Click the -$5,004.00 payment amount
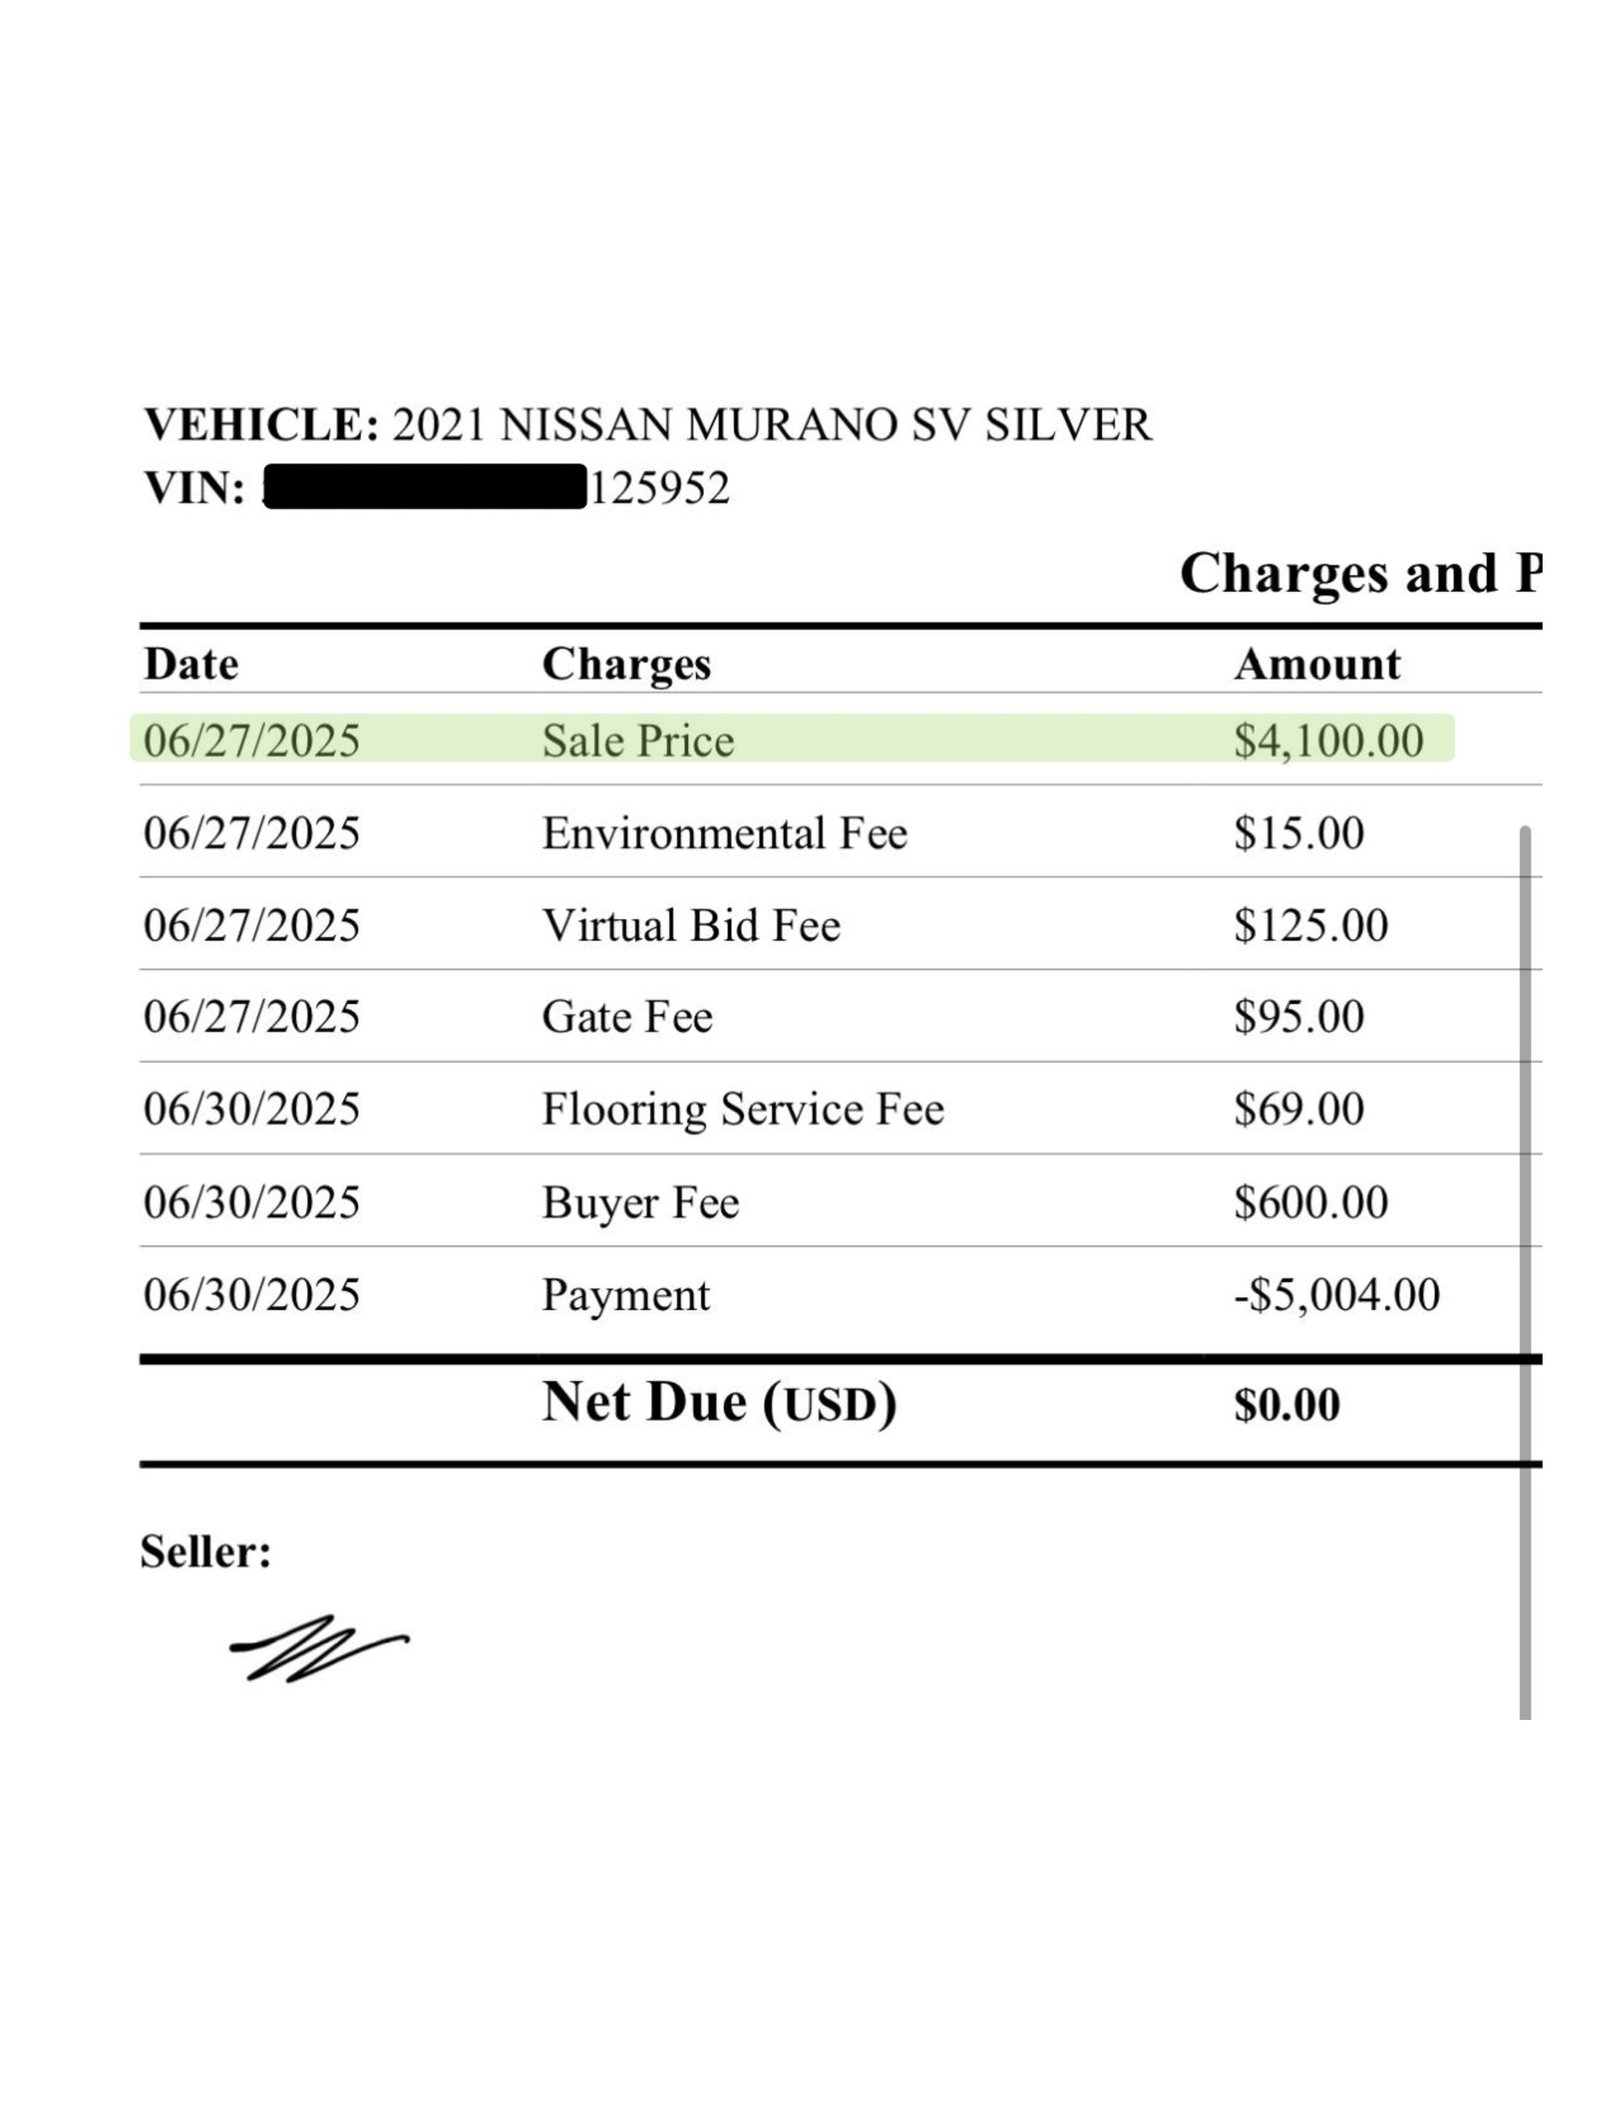The width and height of the screenshot is (1600, 2101). pos(1336,1294)
